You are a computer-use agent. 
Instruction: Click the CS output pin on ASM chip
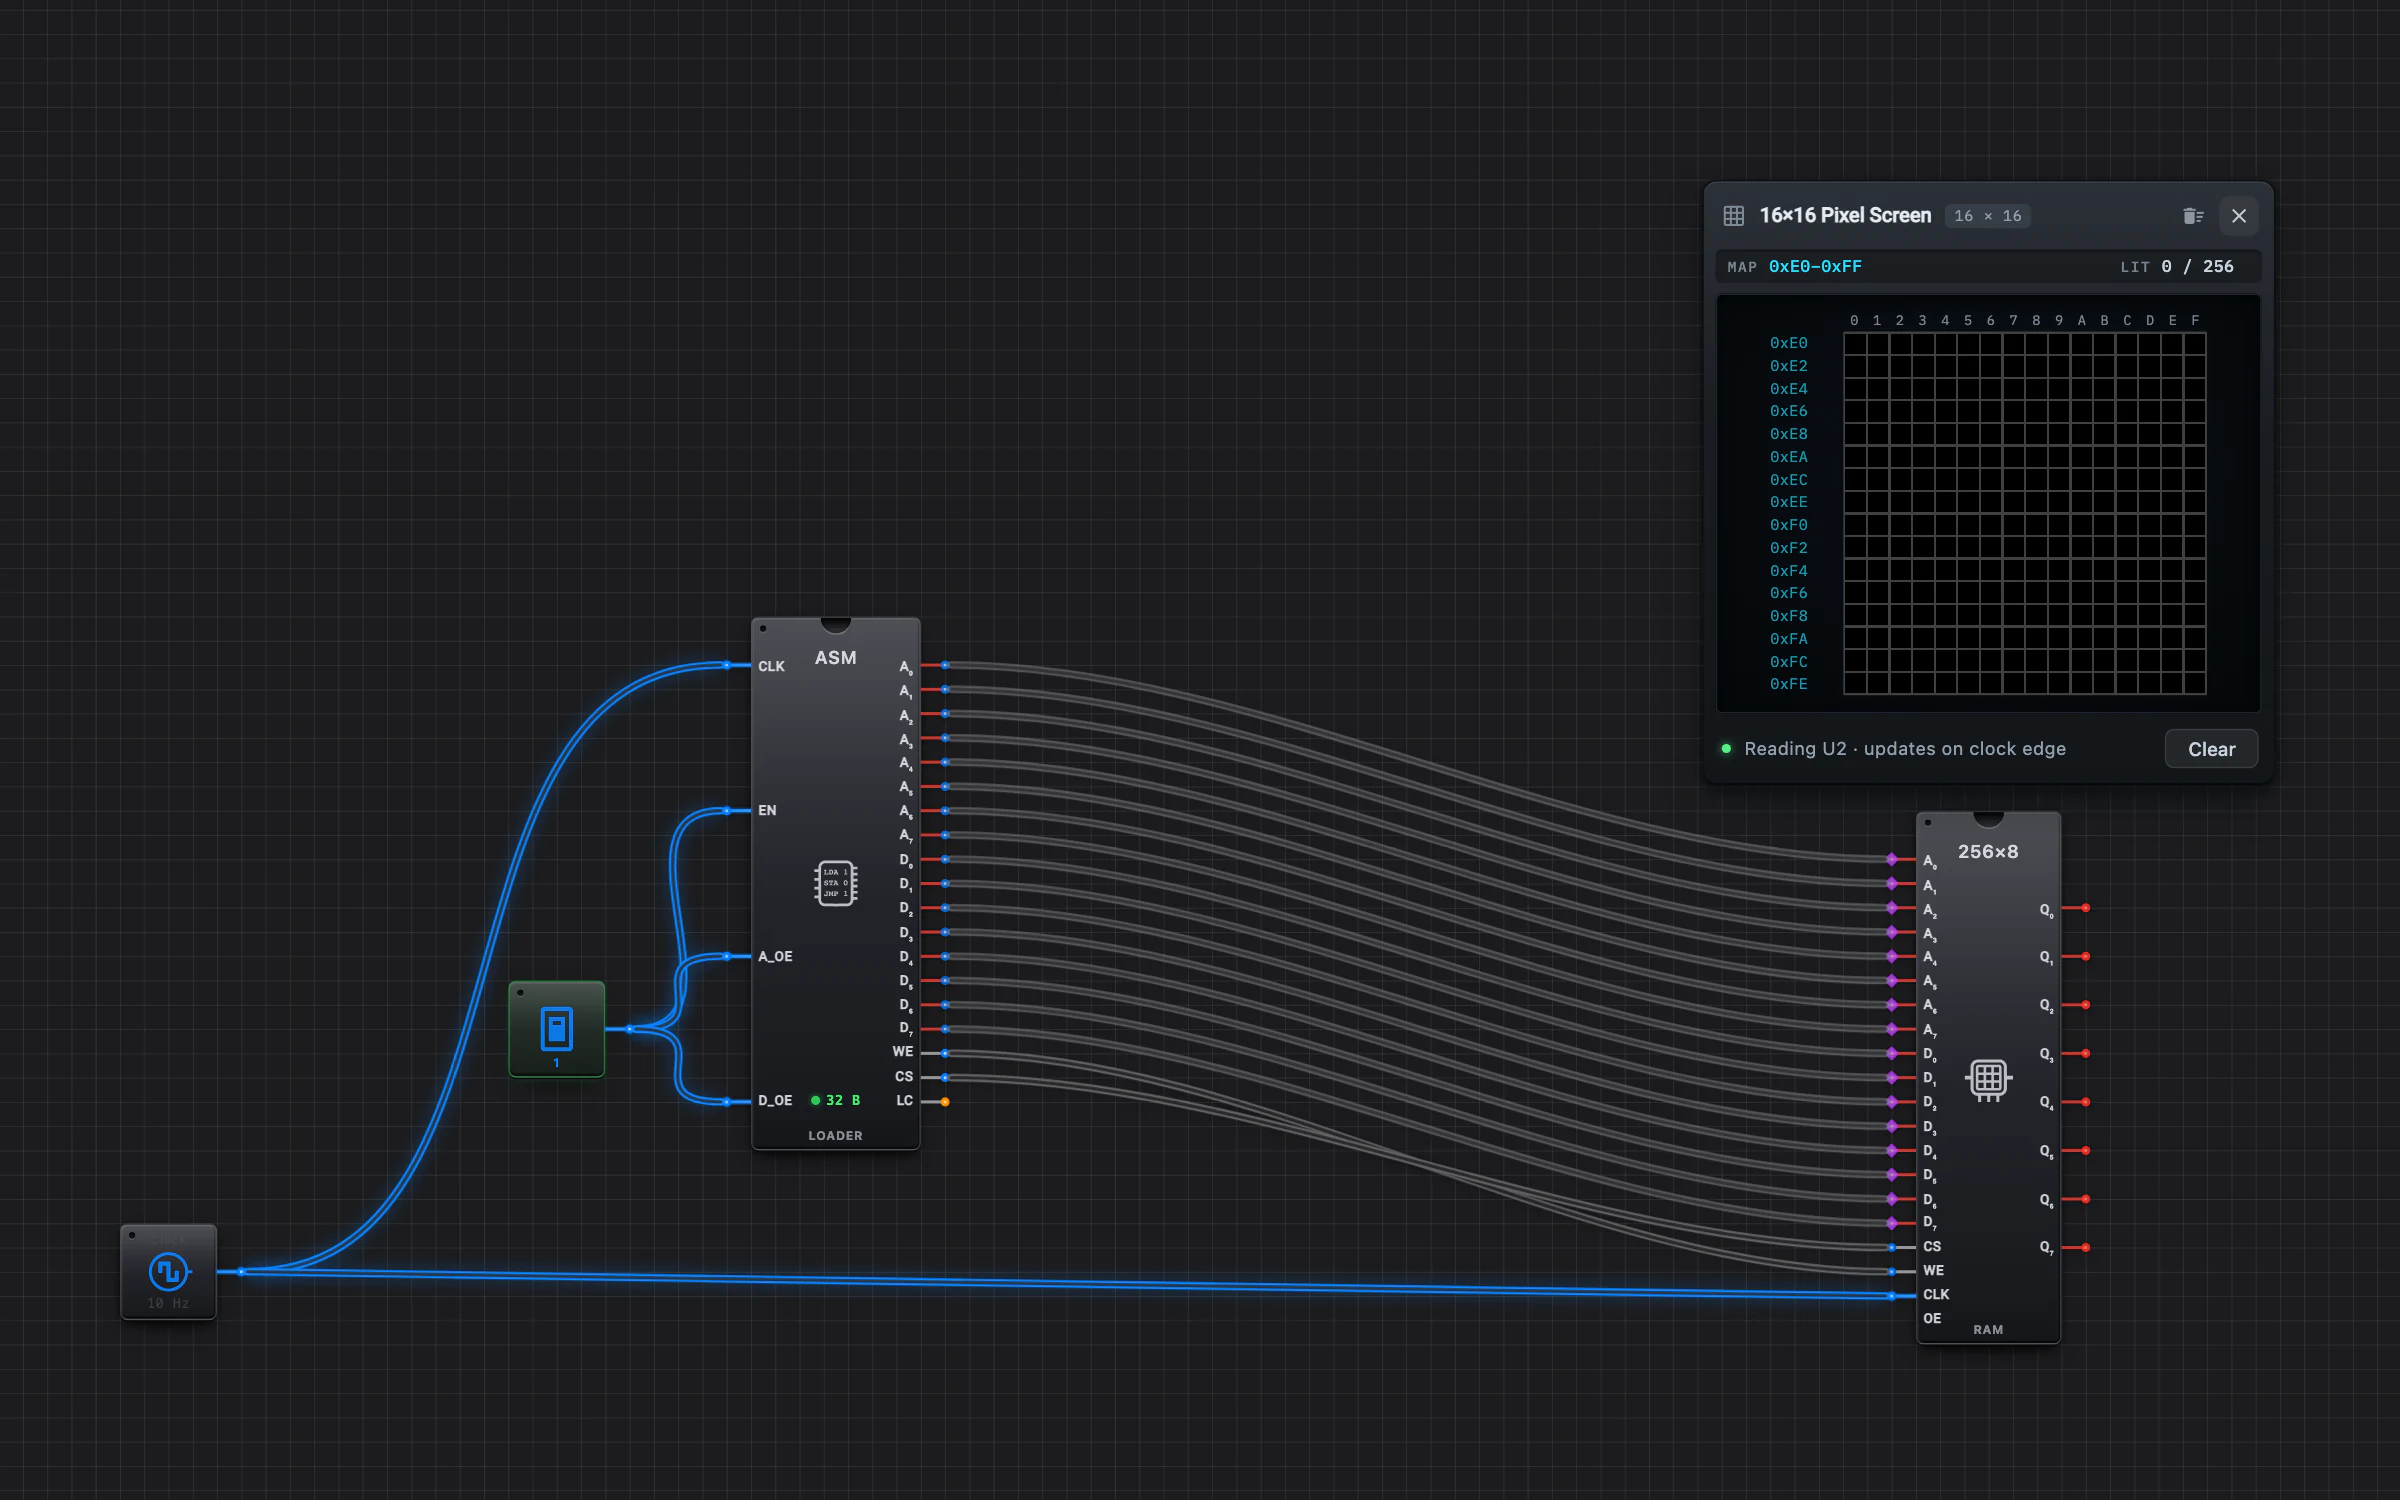coord(944,1077)
